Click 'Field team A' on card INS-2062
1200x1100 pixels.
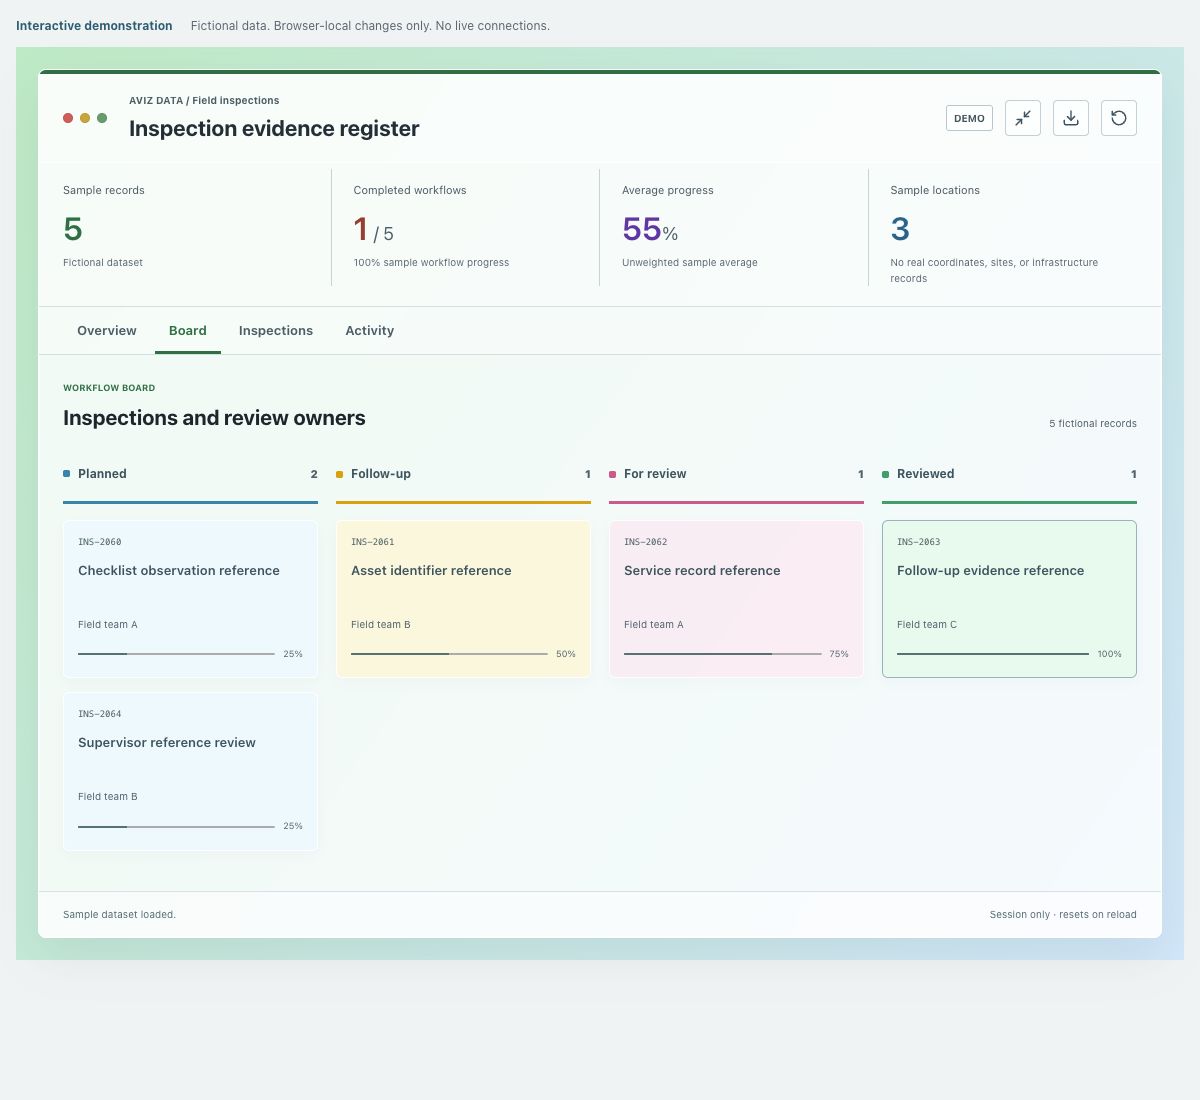(654, 625)
